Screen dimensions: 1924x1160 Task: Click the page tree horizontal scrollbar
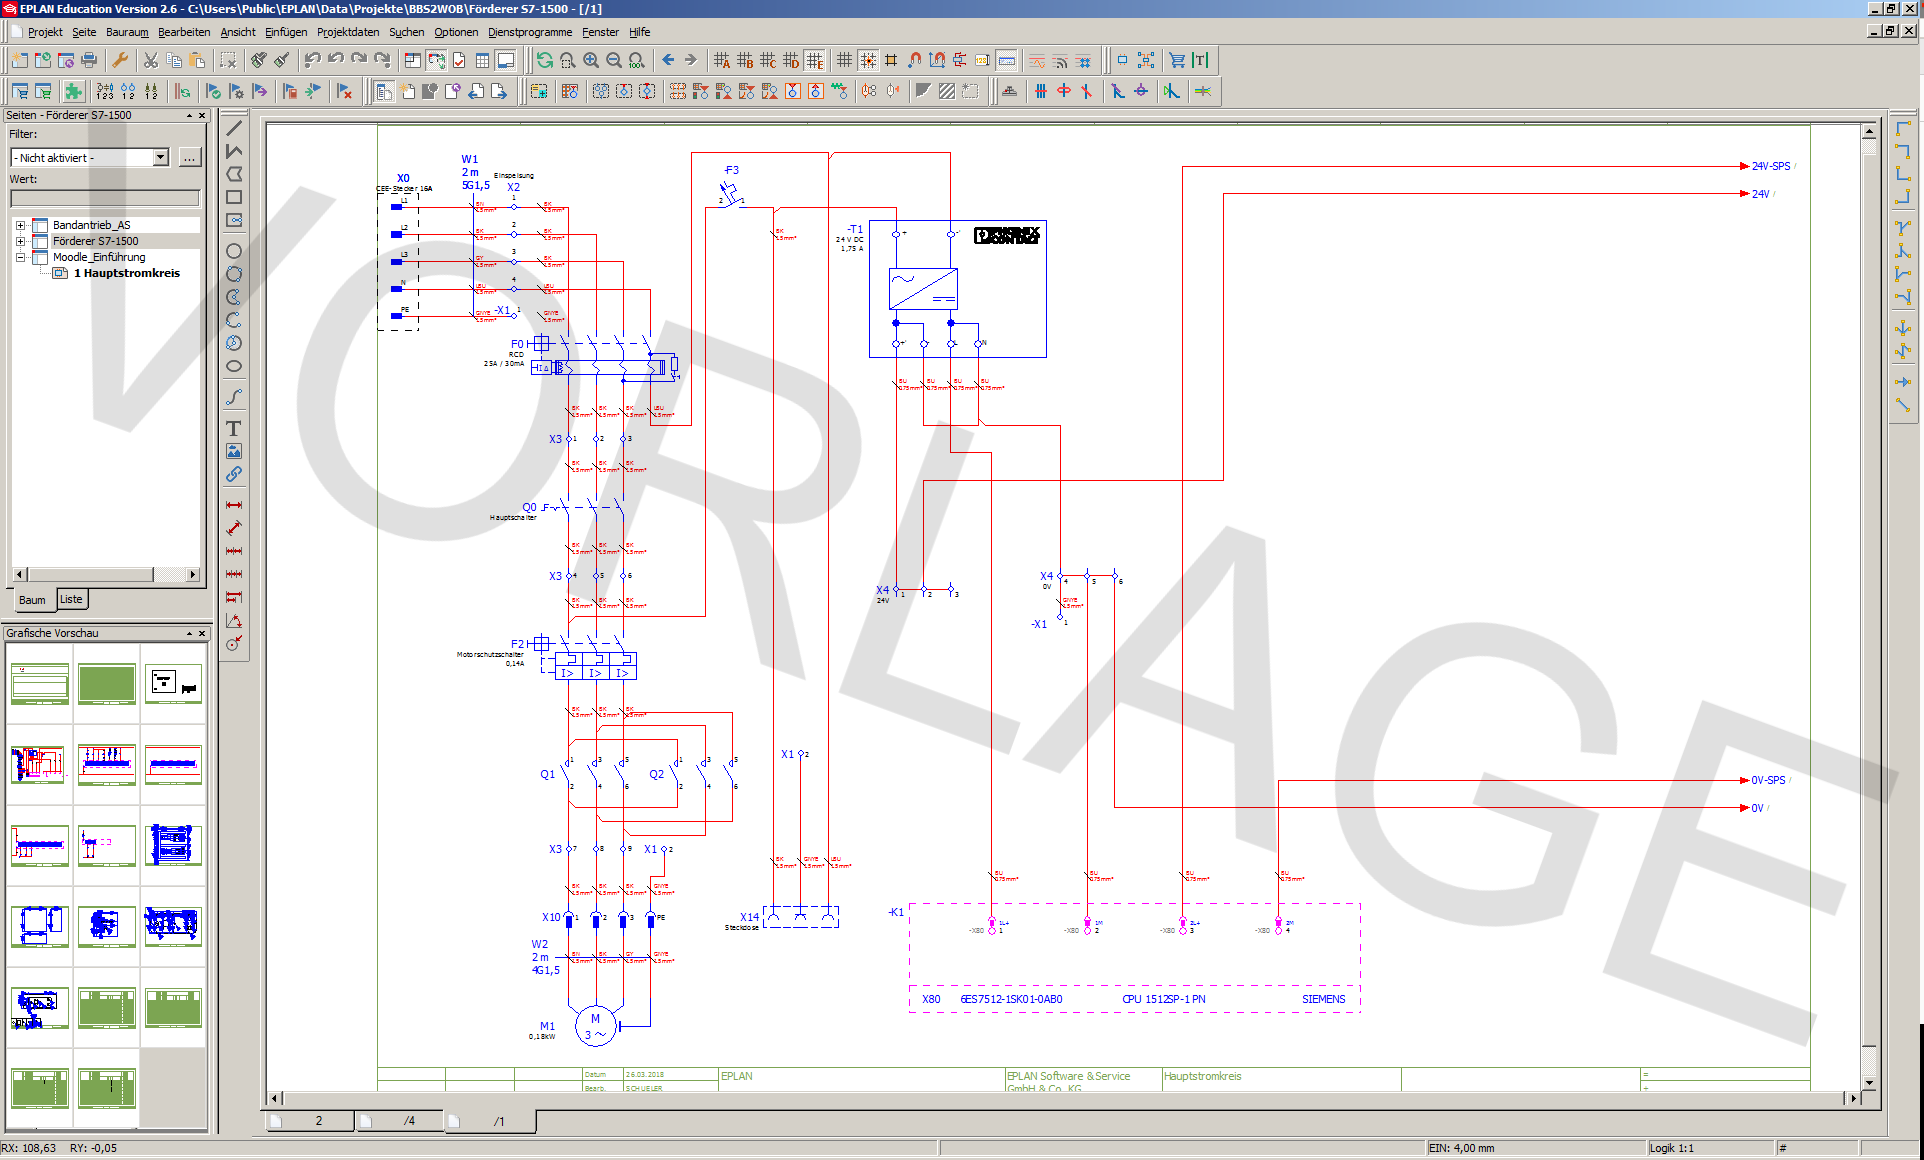click(x=105, y=574)
